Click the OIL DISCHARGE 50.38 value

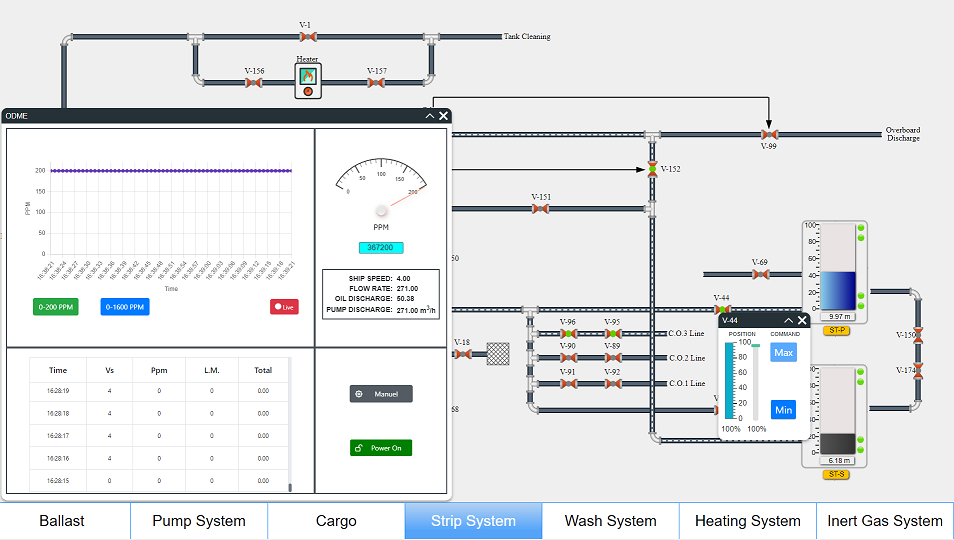tap(405, 299)
